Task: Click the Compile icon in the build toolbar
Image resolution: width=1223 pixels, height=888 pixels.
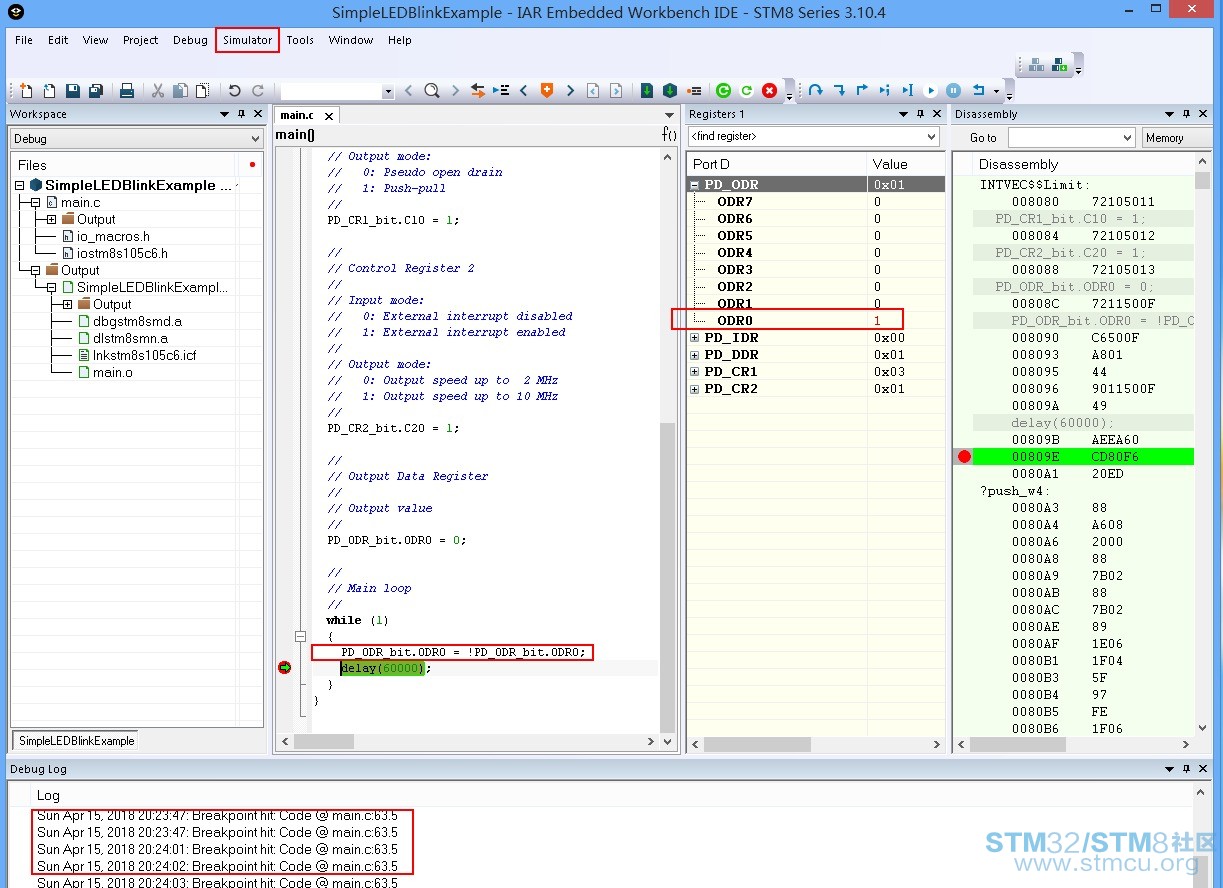Action: (1036, 65)
